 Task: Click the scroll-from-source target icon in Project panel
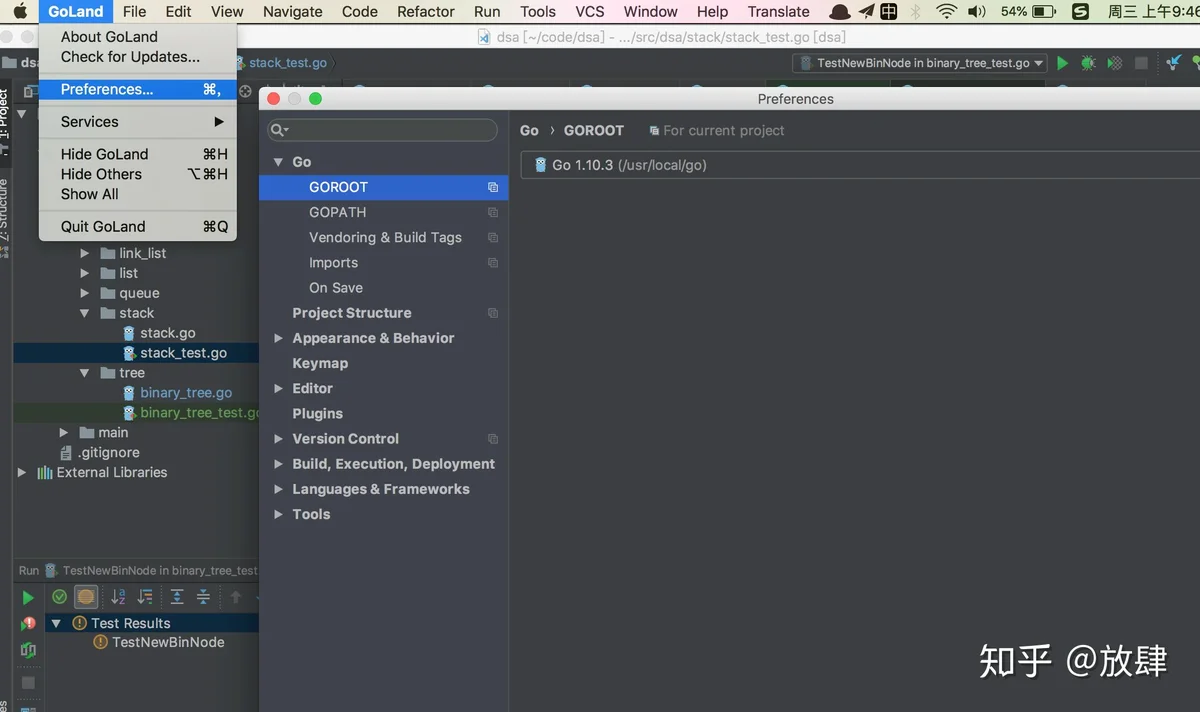pos(245,91)
